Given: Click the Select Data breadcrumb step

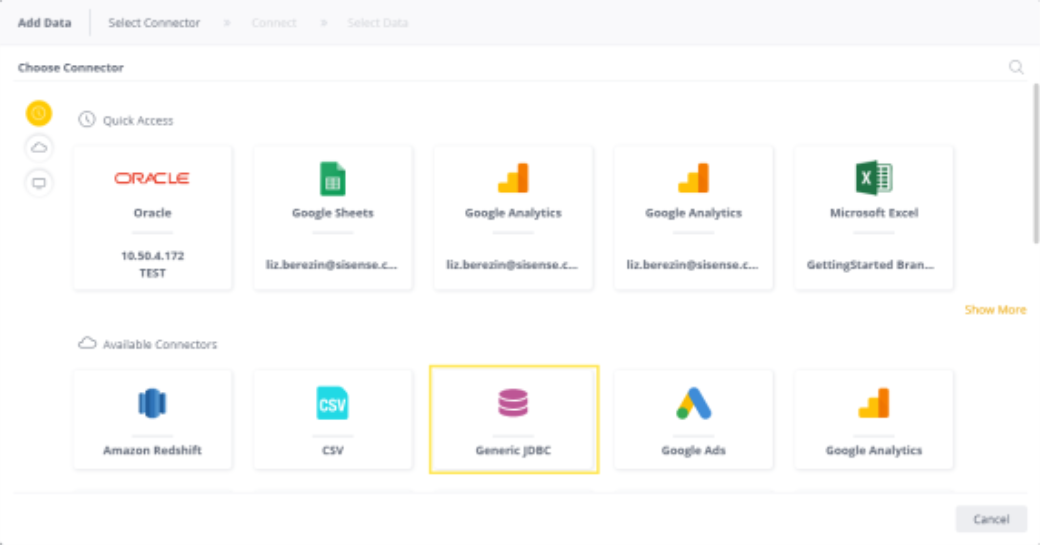Looking at the screenshot, I should [x=377, y=23].
